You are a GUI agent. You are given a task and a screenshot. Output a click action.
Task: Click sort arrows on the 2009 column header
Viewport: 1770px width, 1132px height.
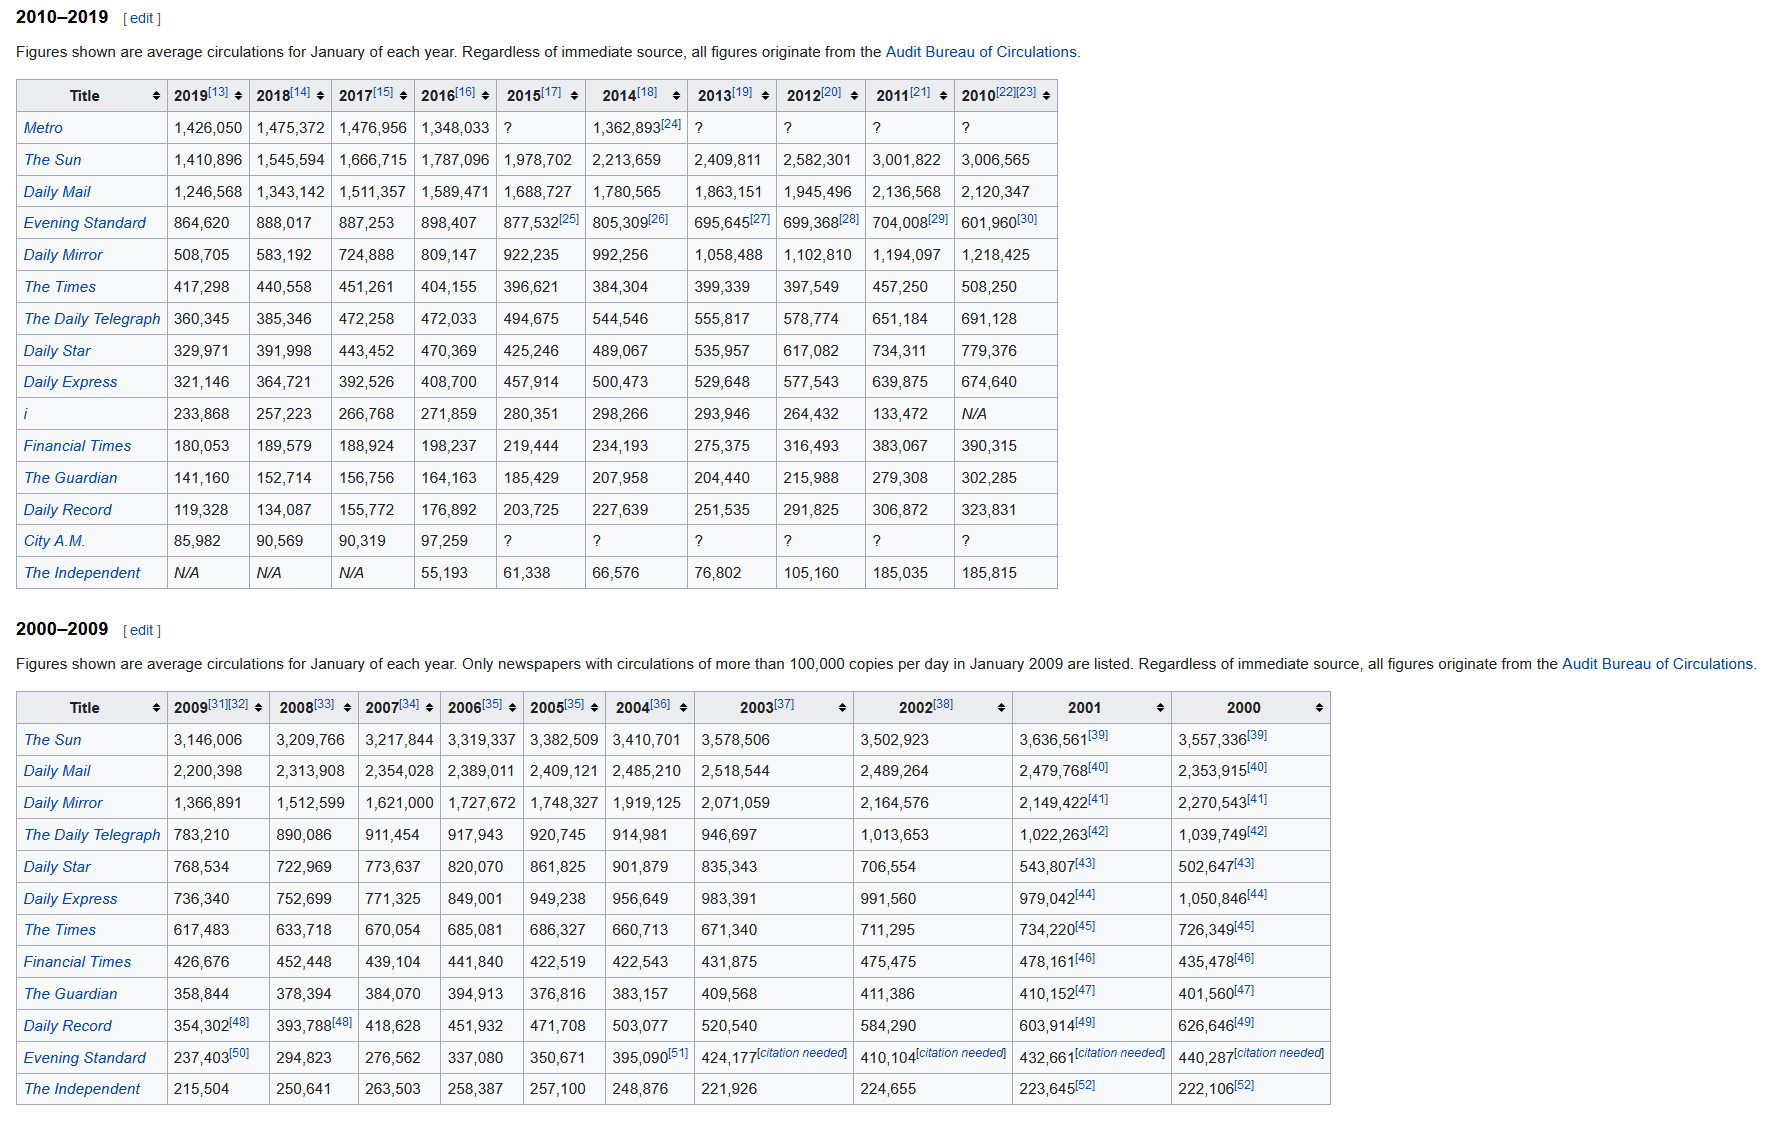coord(258,708)
